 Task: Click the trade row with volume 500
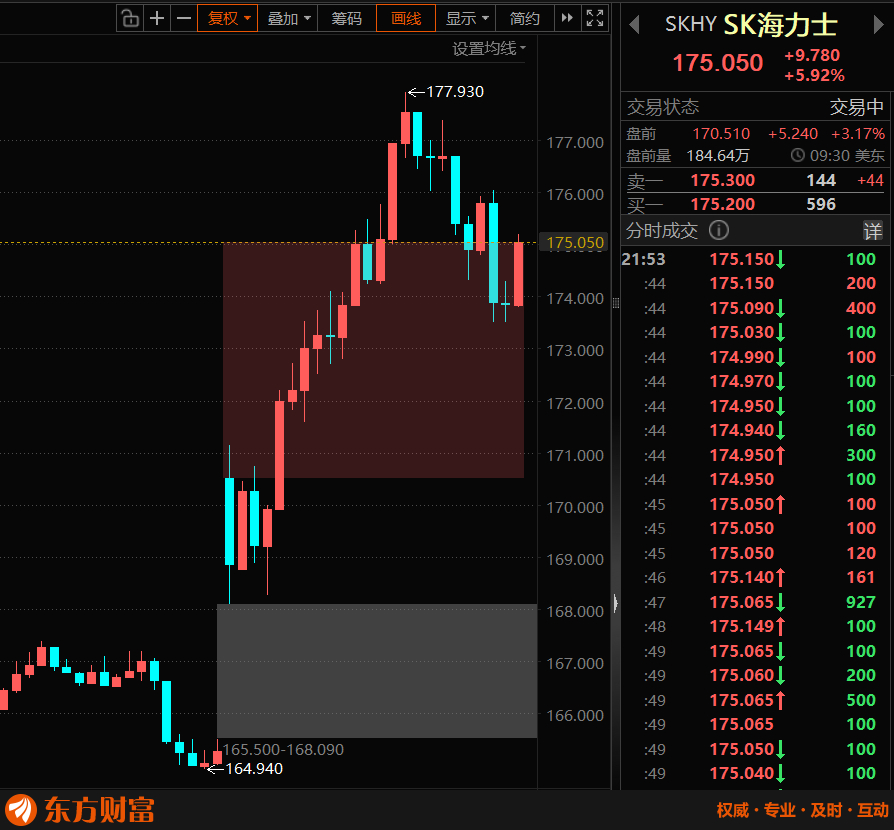point(757,700)
